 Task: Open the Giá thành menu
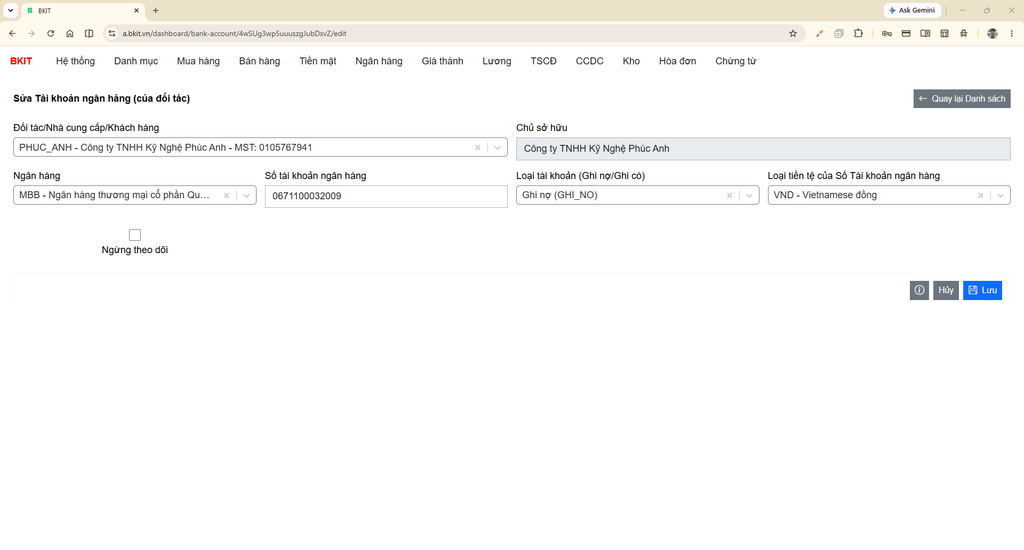[x=442, y=61]
